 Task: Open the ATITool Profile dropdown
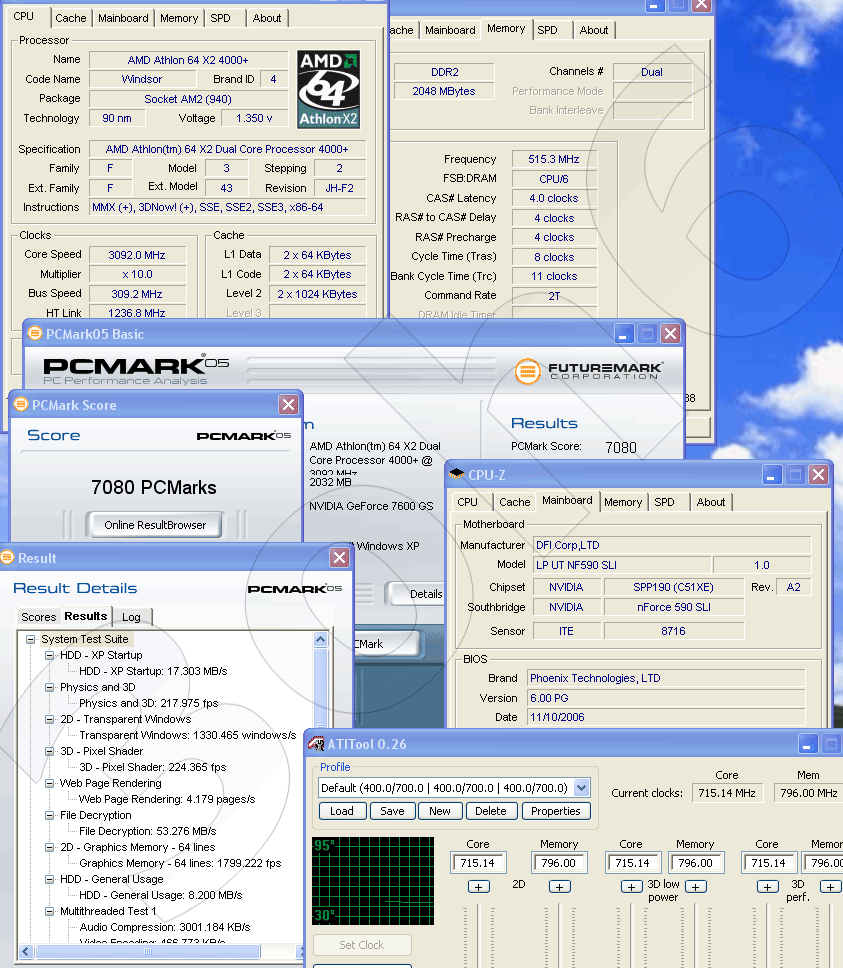(581, 788)
